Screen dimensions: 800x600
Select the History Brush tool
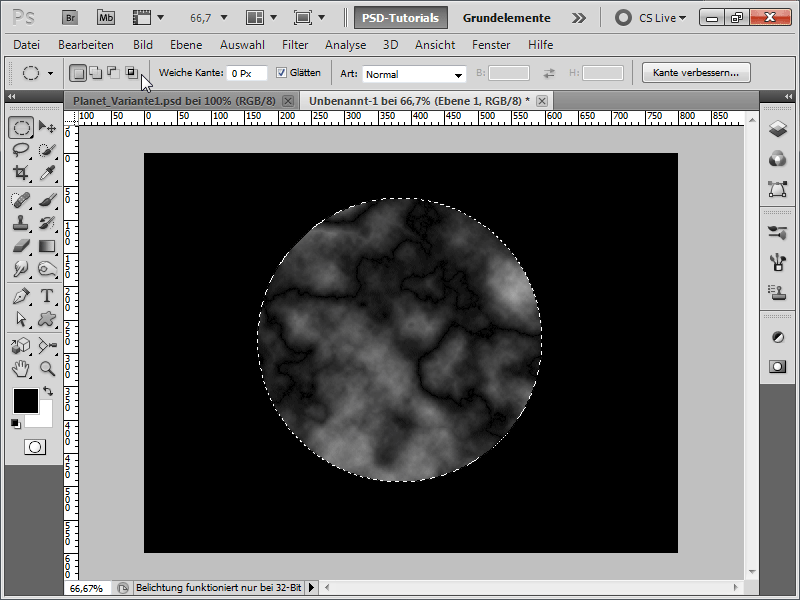[x=47, y=223]
